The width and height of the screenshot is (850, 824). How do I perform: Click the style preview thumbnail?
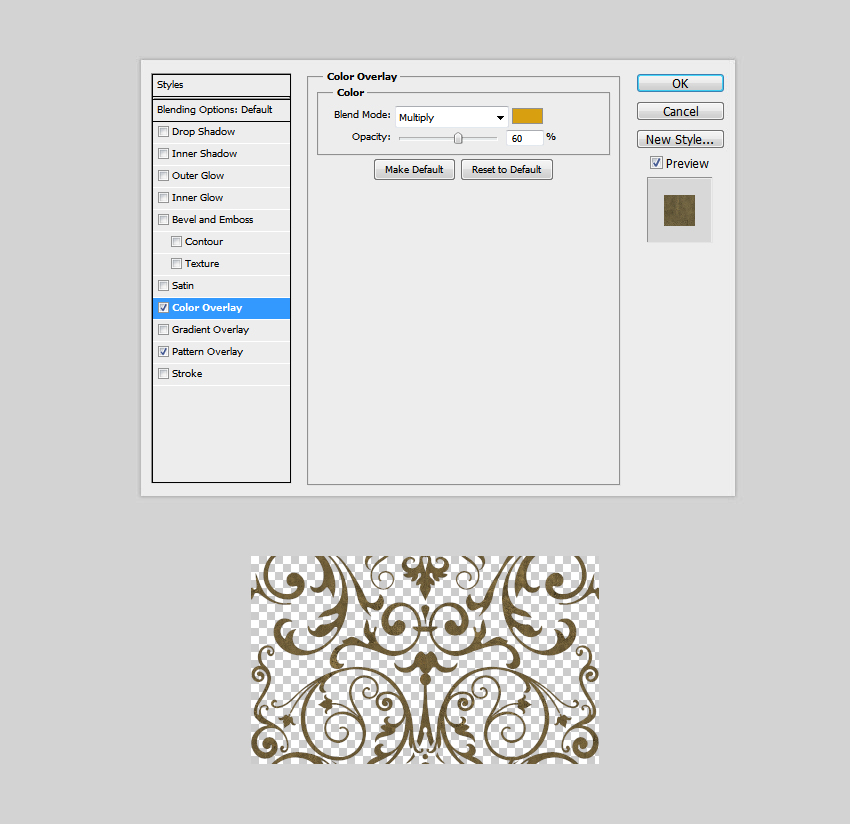pyautogui.click(x=679, y=210)
